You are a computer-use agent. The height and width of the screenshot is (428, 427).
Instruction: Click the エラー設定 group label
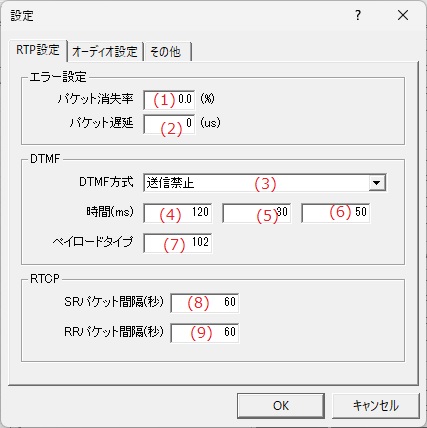pyautogui.click(x=58, y=77)
